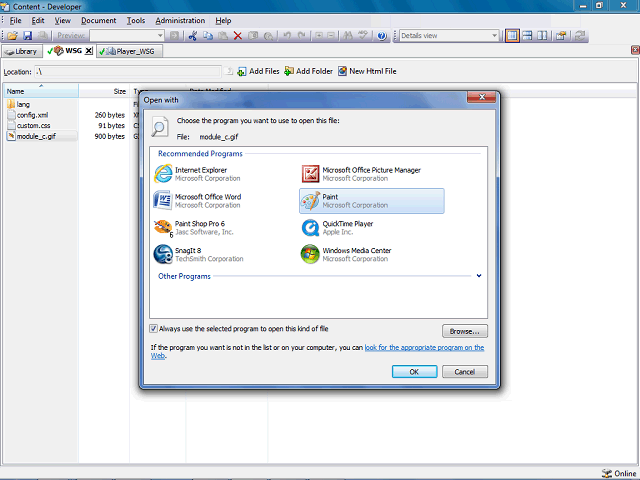Click the Find binoculars toolbar icon
Viewport: 640px width, 480px height.
(x=348, y=36)
